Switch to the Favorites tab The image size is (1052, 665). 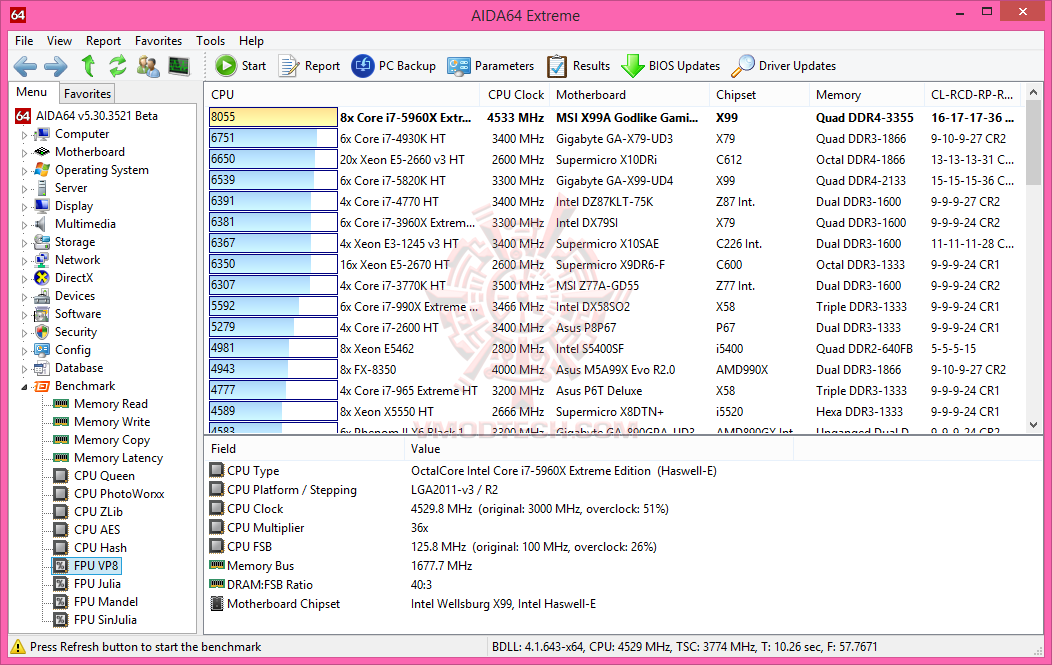pos(87,94)
